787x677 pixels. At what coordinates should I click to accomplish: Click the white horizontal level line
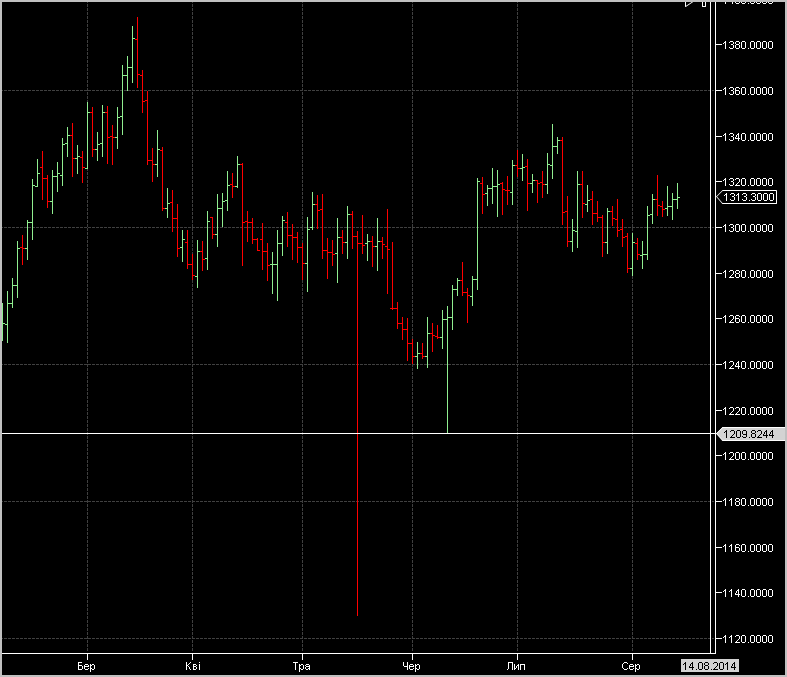pos(356,433)
